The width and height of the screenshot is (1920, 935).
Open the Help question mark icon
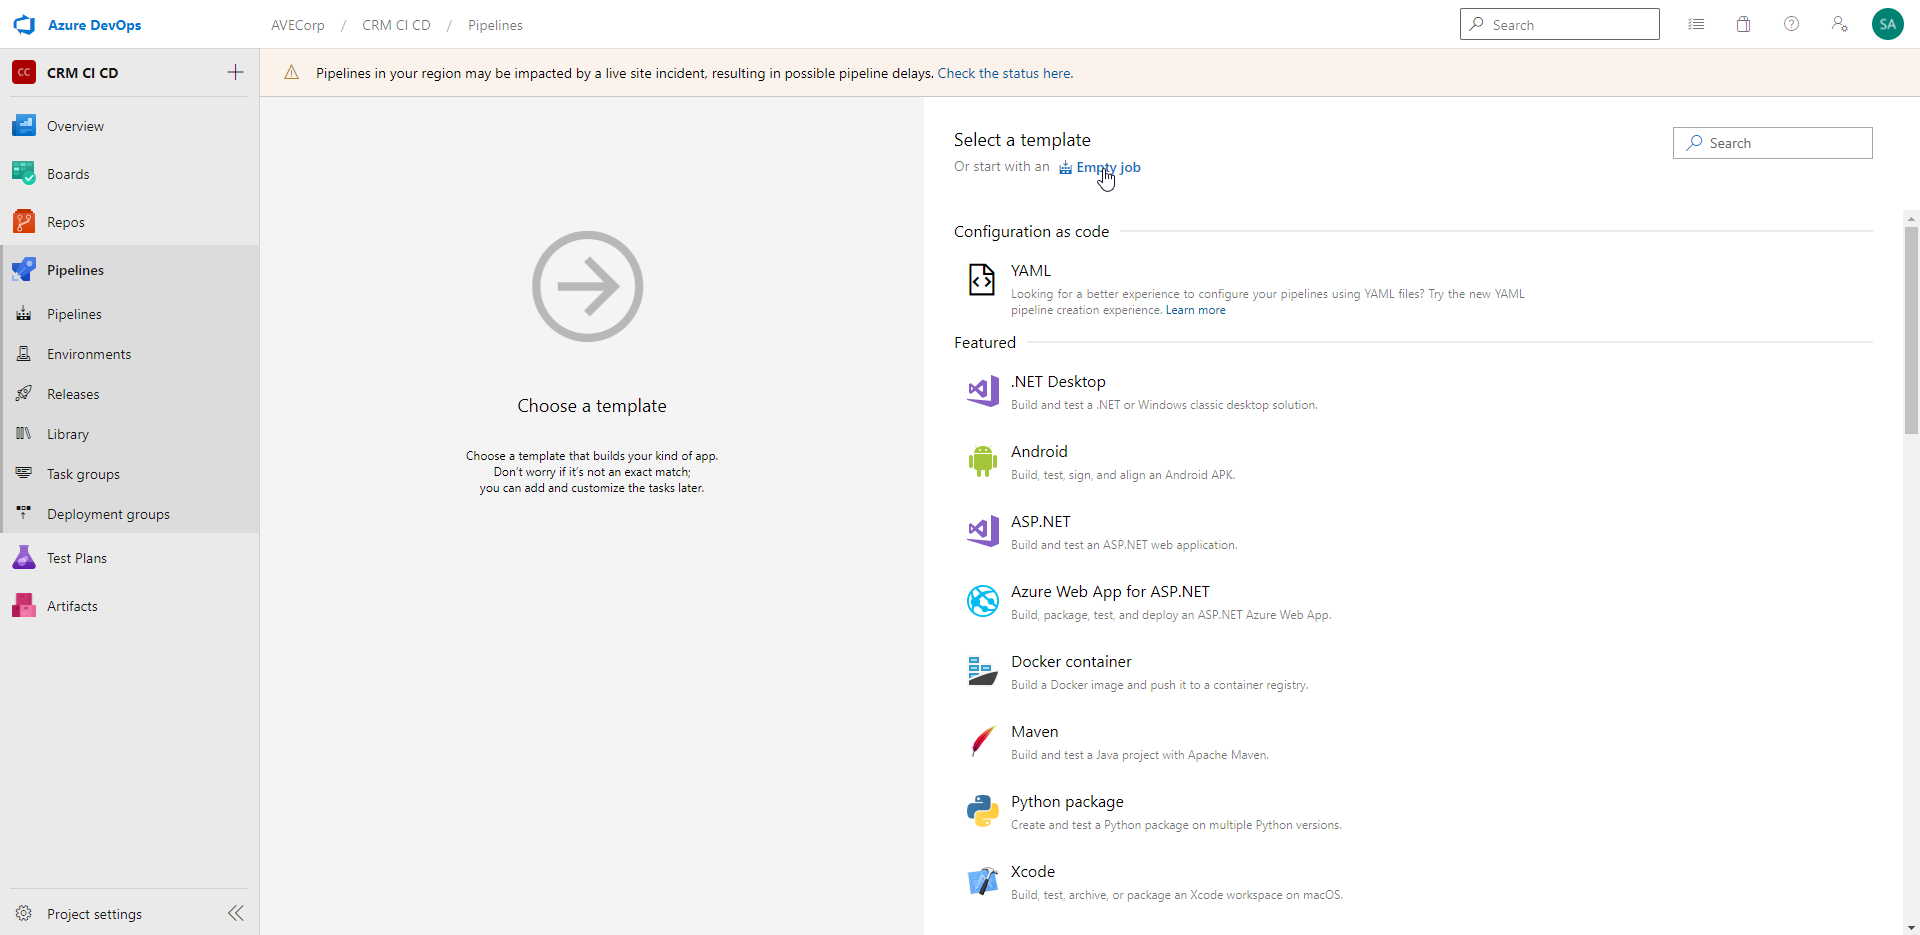pos(1791,24)
